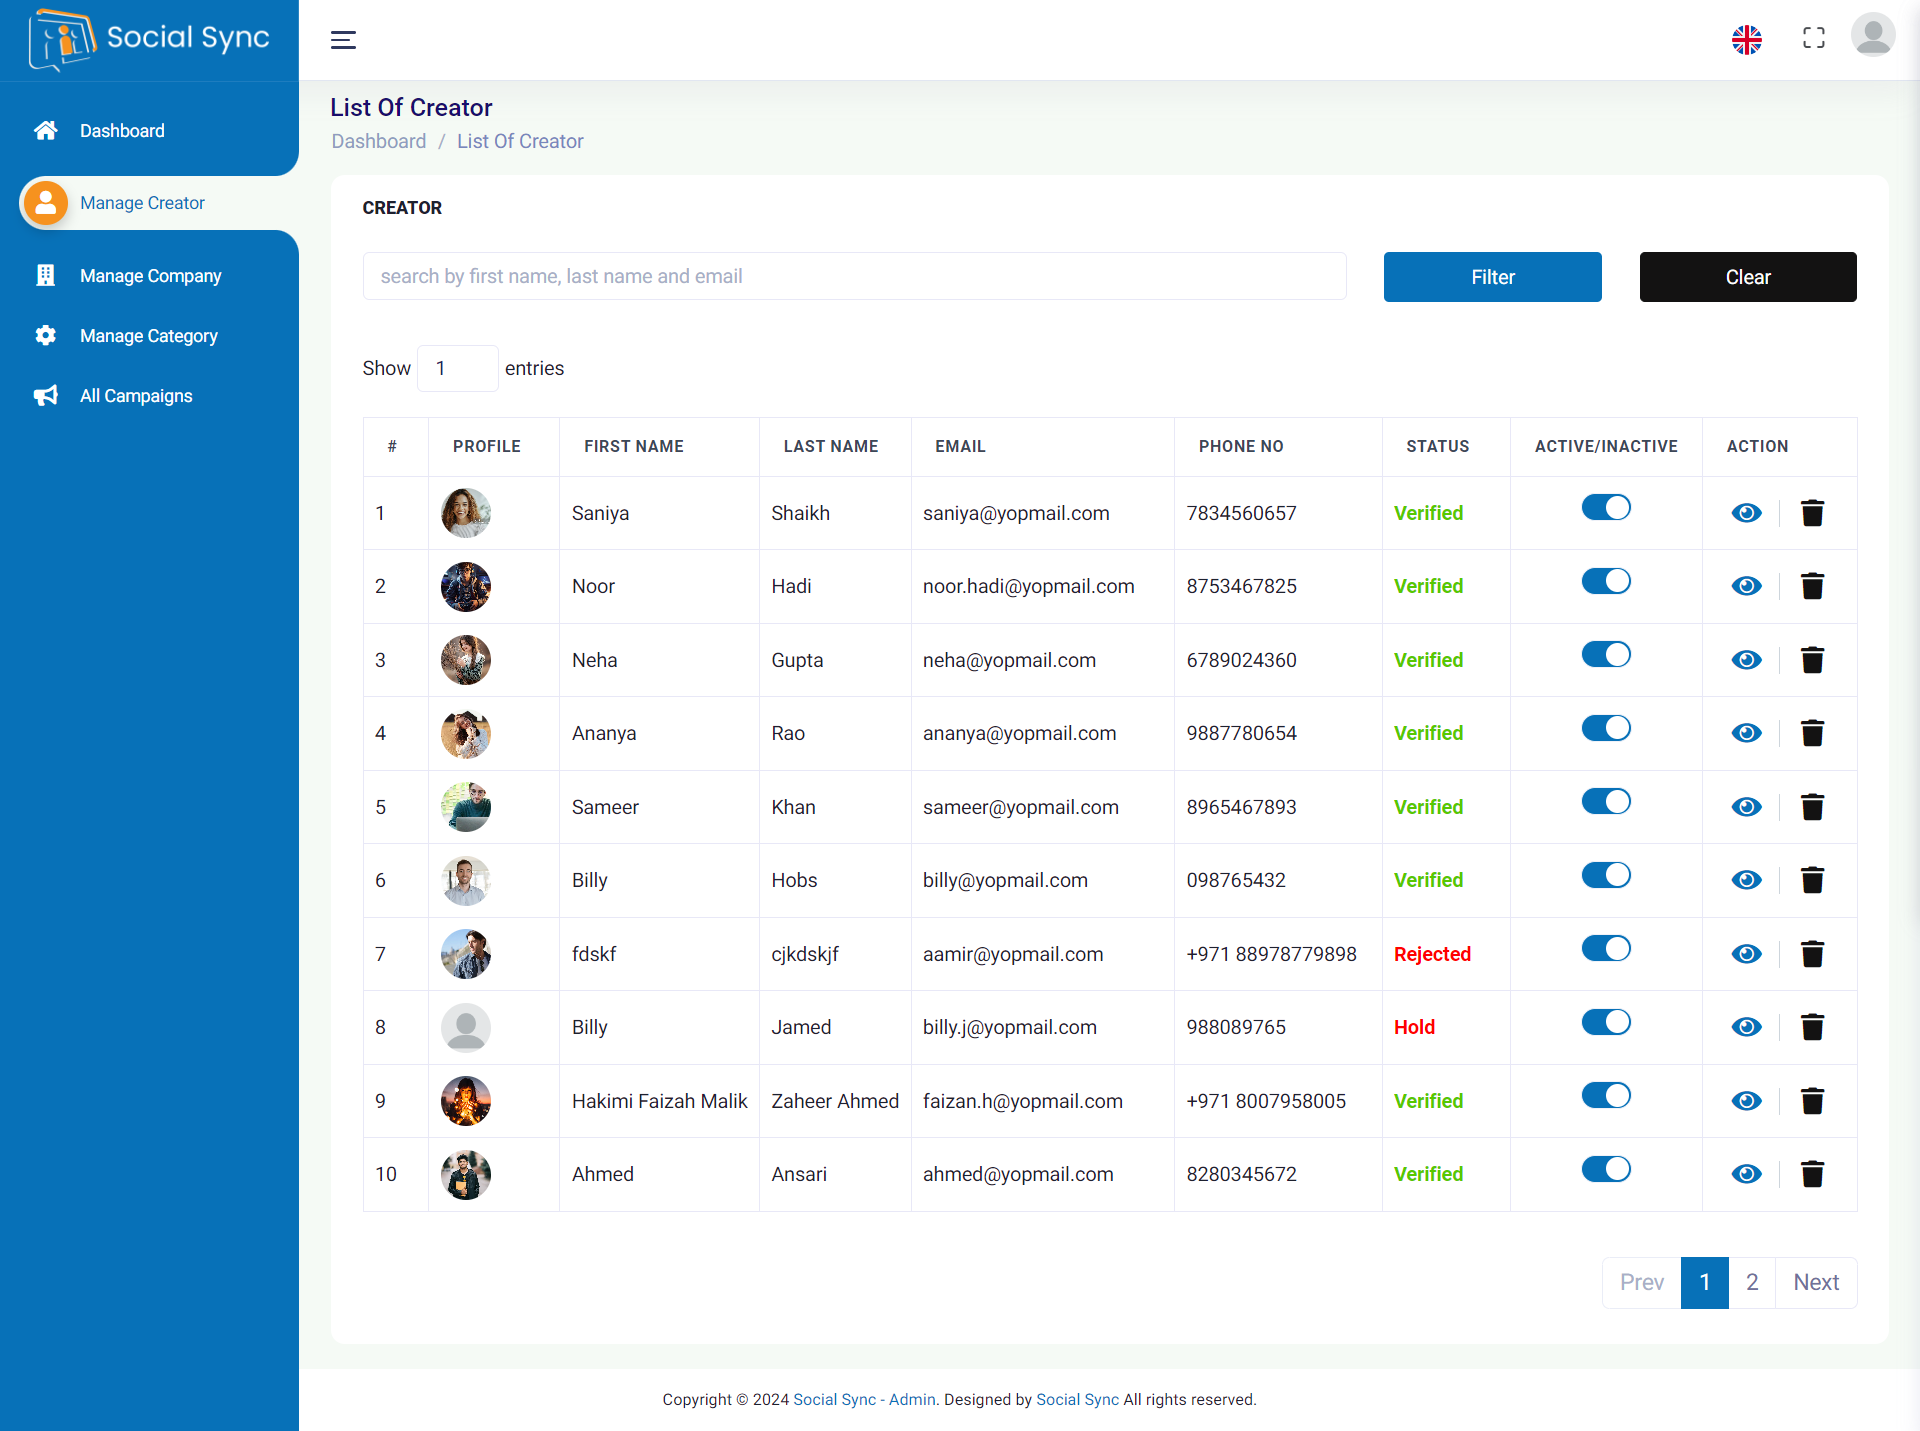
Task: Open the user profile avatar menu
Action: pos(1873,35)
